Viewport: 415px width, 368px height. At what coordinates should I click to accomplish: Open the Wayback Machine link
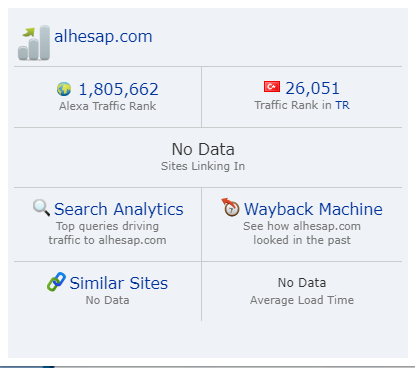(x=313, y=209)
